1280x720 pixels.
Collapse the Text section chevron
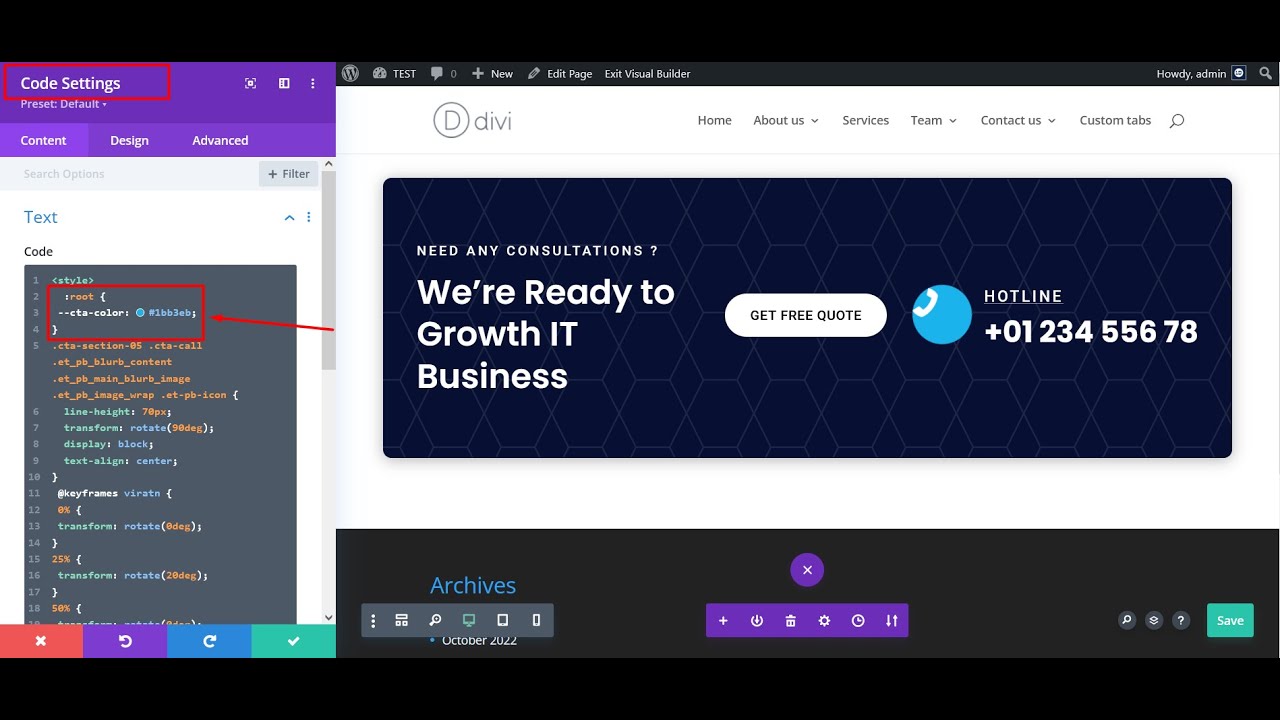pyautogui.click(x=289, y=217)
